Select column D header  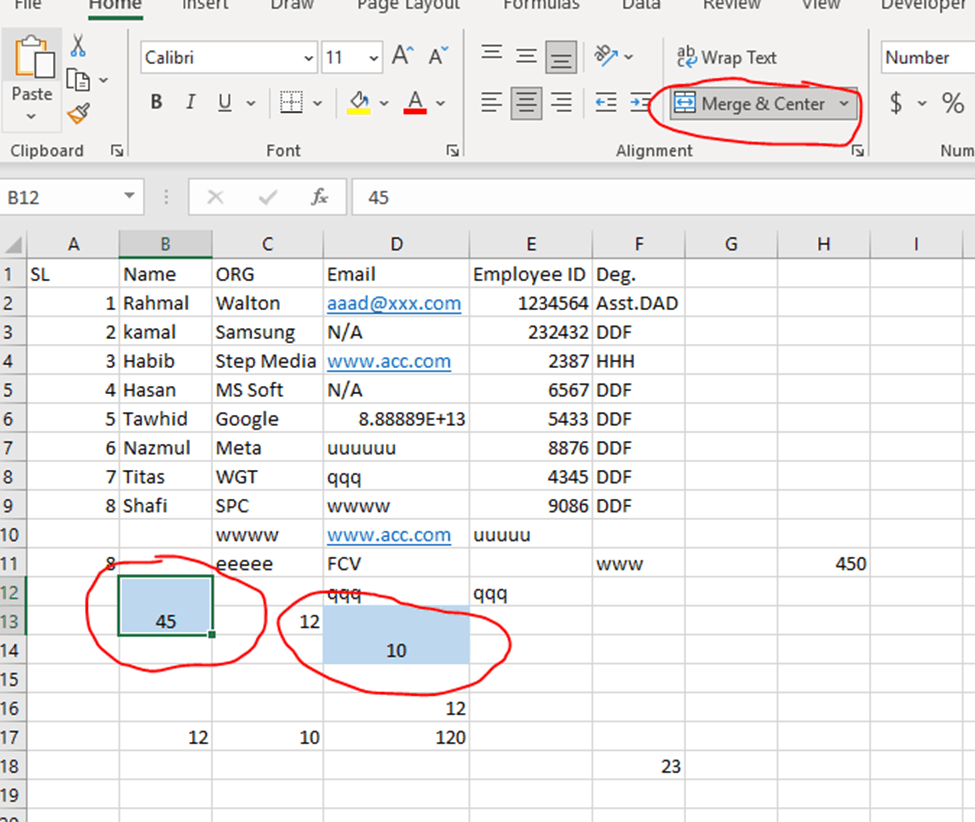[x=396, y=244]
